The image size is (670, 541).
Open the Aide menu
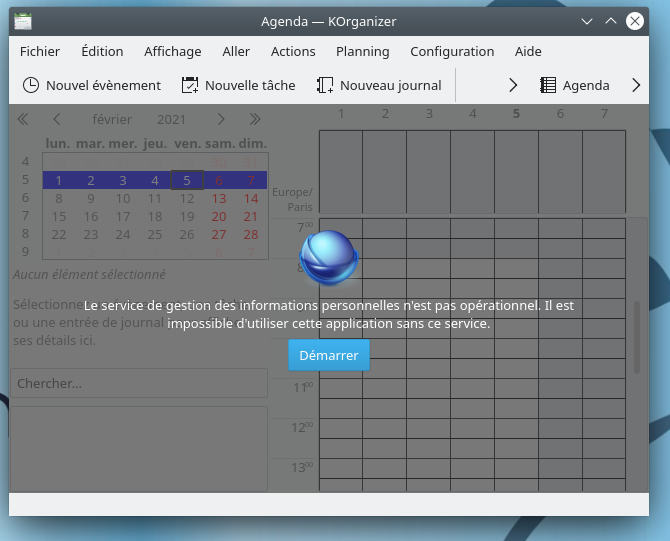pyautogui.click(x=528, y=51)
